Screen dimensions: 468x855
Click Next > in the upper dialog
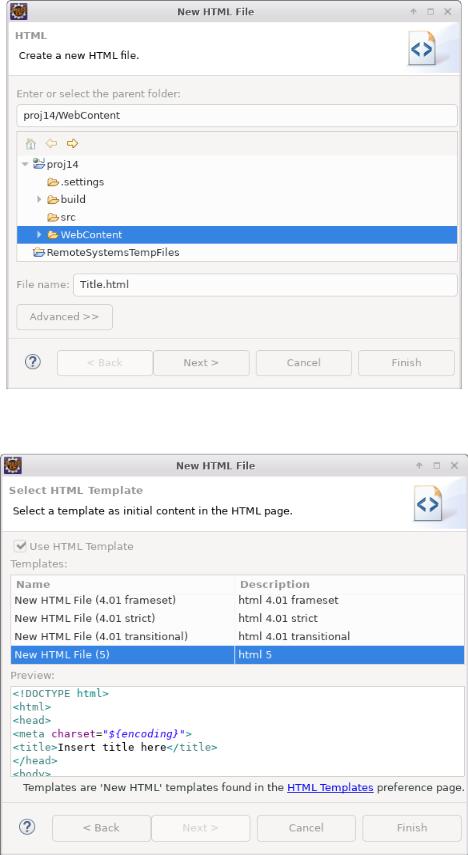tap(201, 363)
